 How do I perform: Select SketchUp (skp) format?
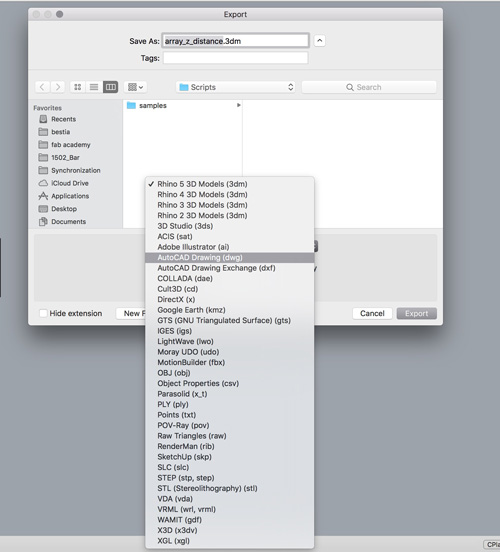tap(230, 457)
